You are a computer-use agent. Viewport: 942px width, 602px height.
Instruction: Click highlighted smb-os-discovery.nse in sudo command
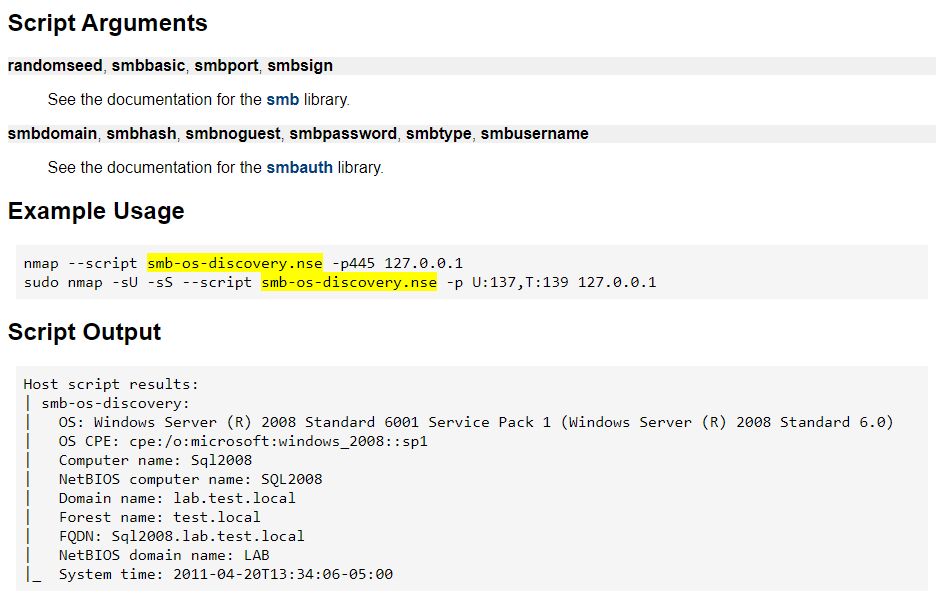[349, 282]
